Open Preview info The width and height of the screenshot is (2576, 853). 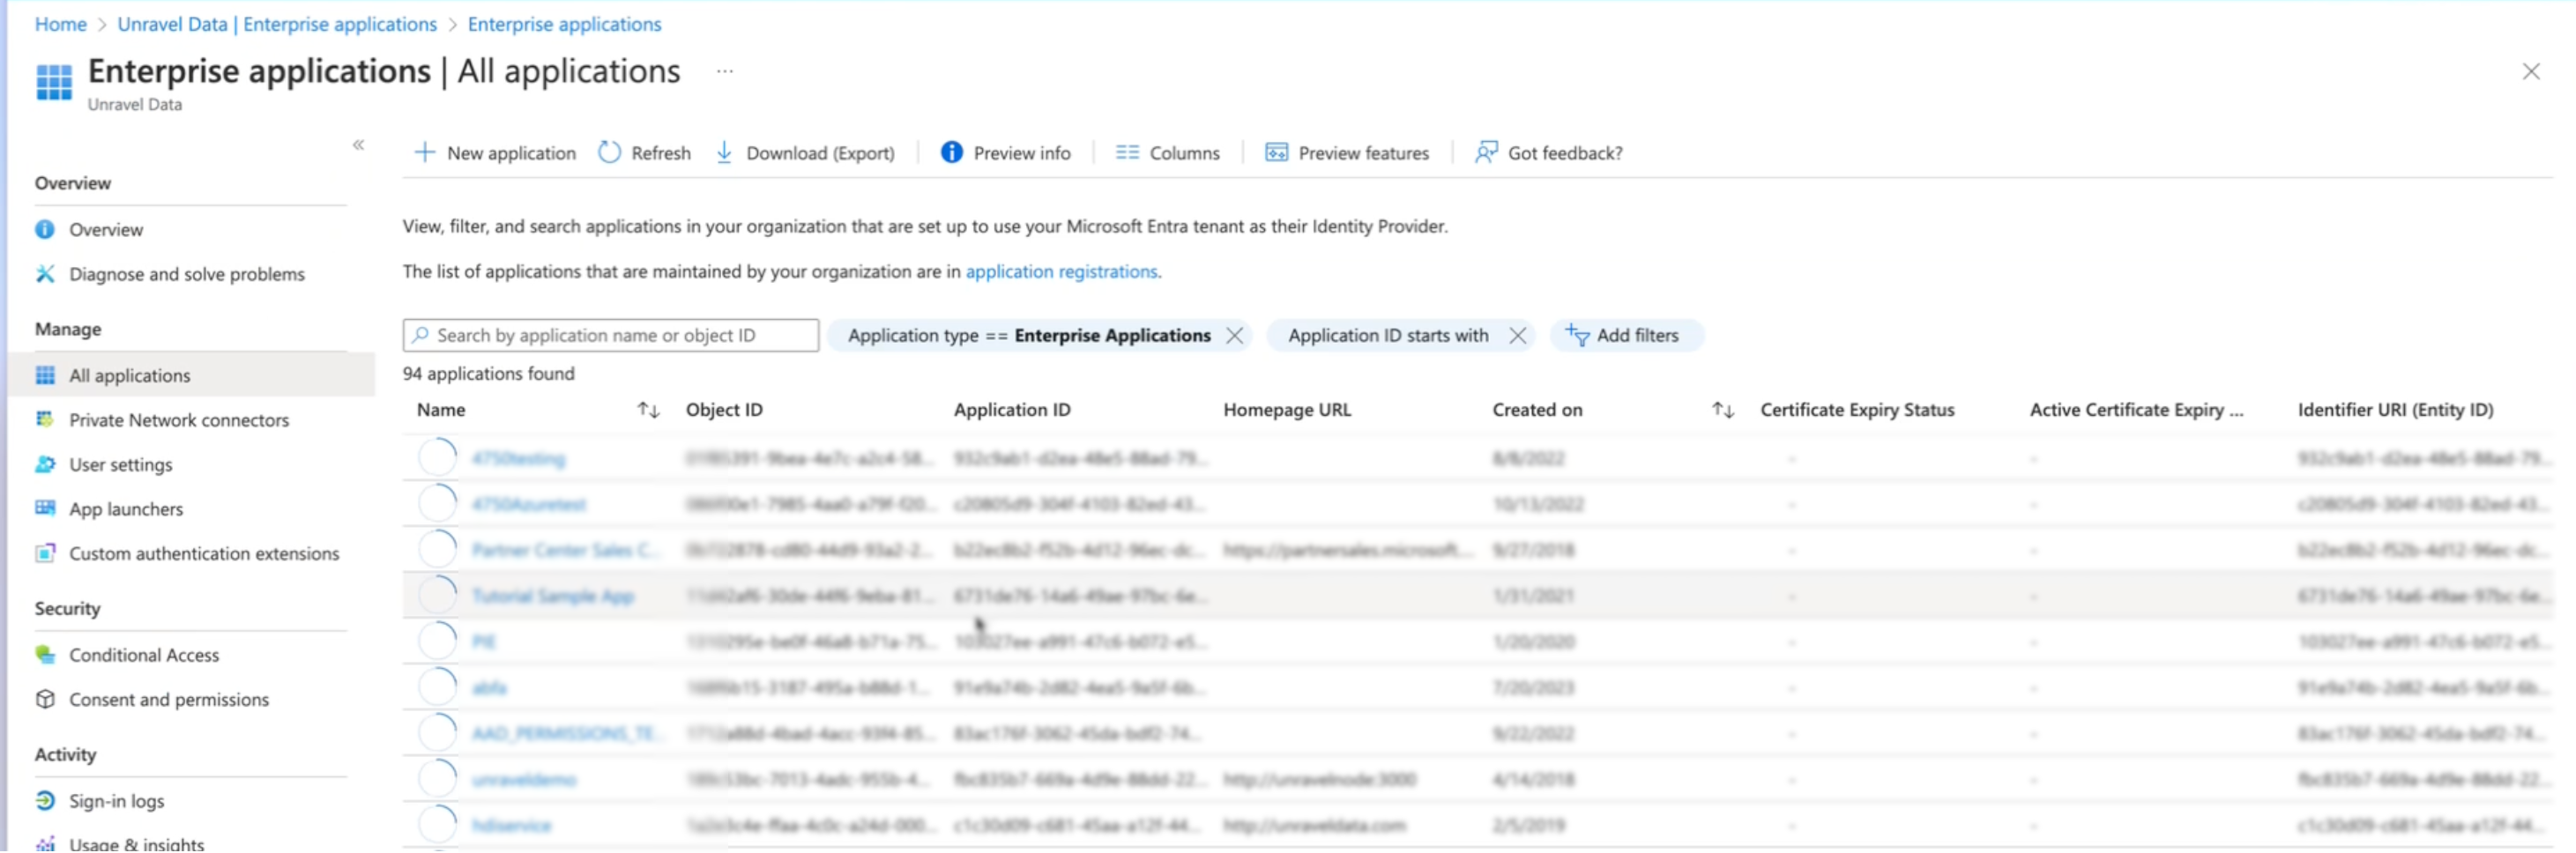point(1005,153)
